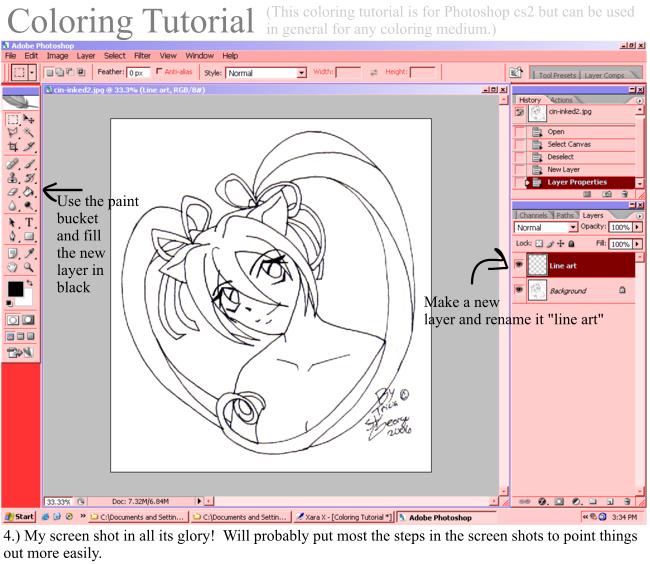
Task: Open the Layers panel flyout menu
Action: point(639,216)
